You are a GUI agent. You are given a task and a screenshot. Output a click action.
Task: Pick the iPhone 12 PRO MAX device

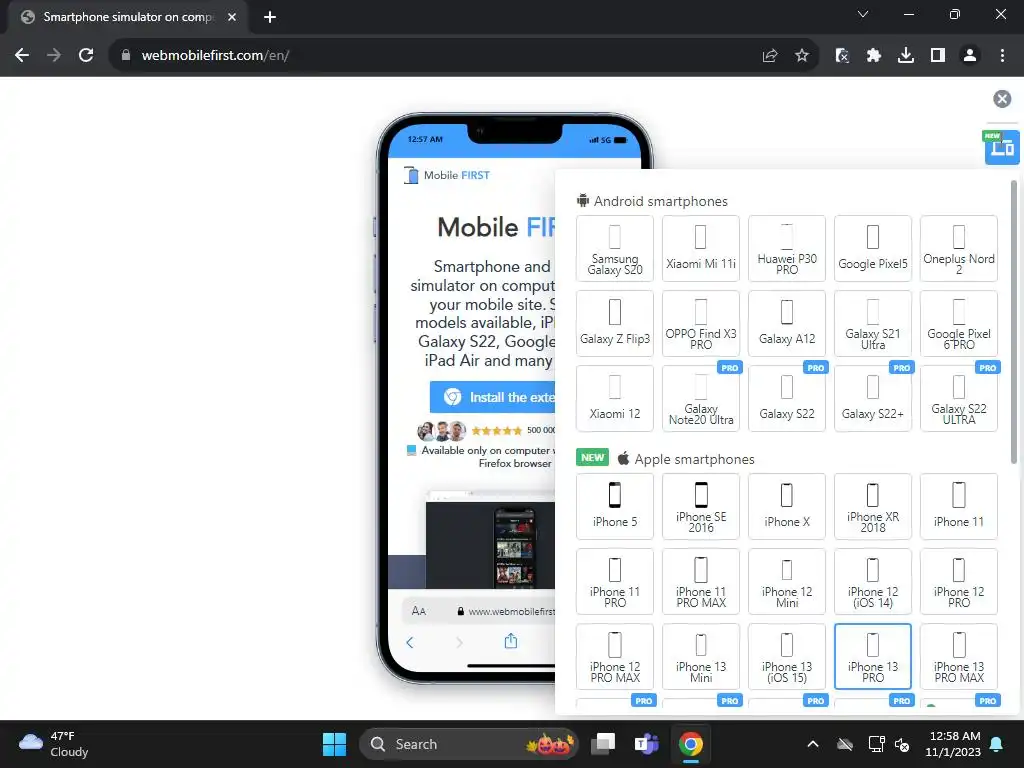tap(615, 656)
